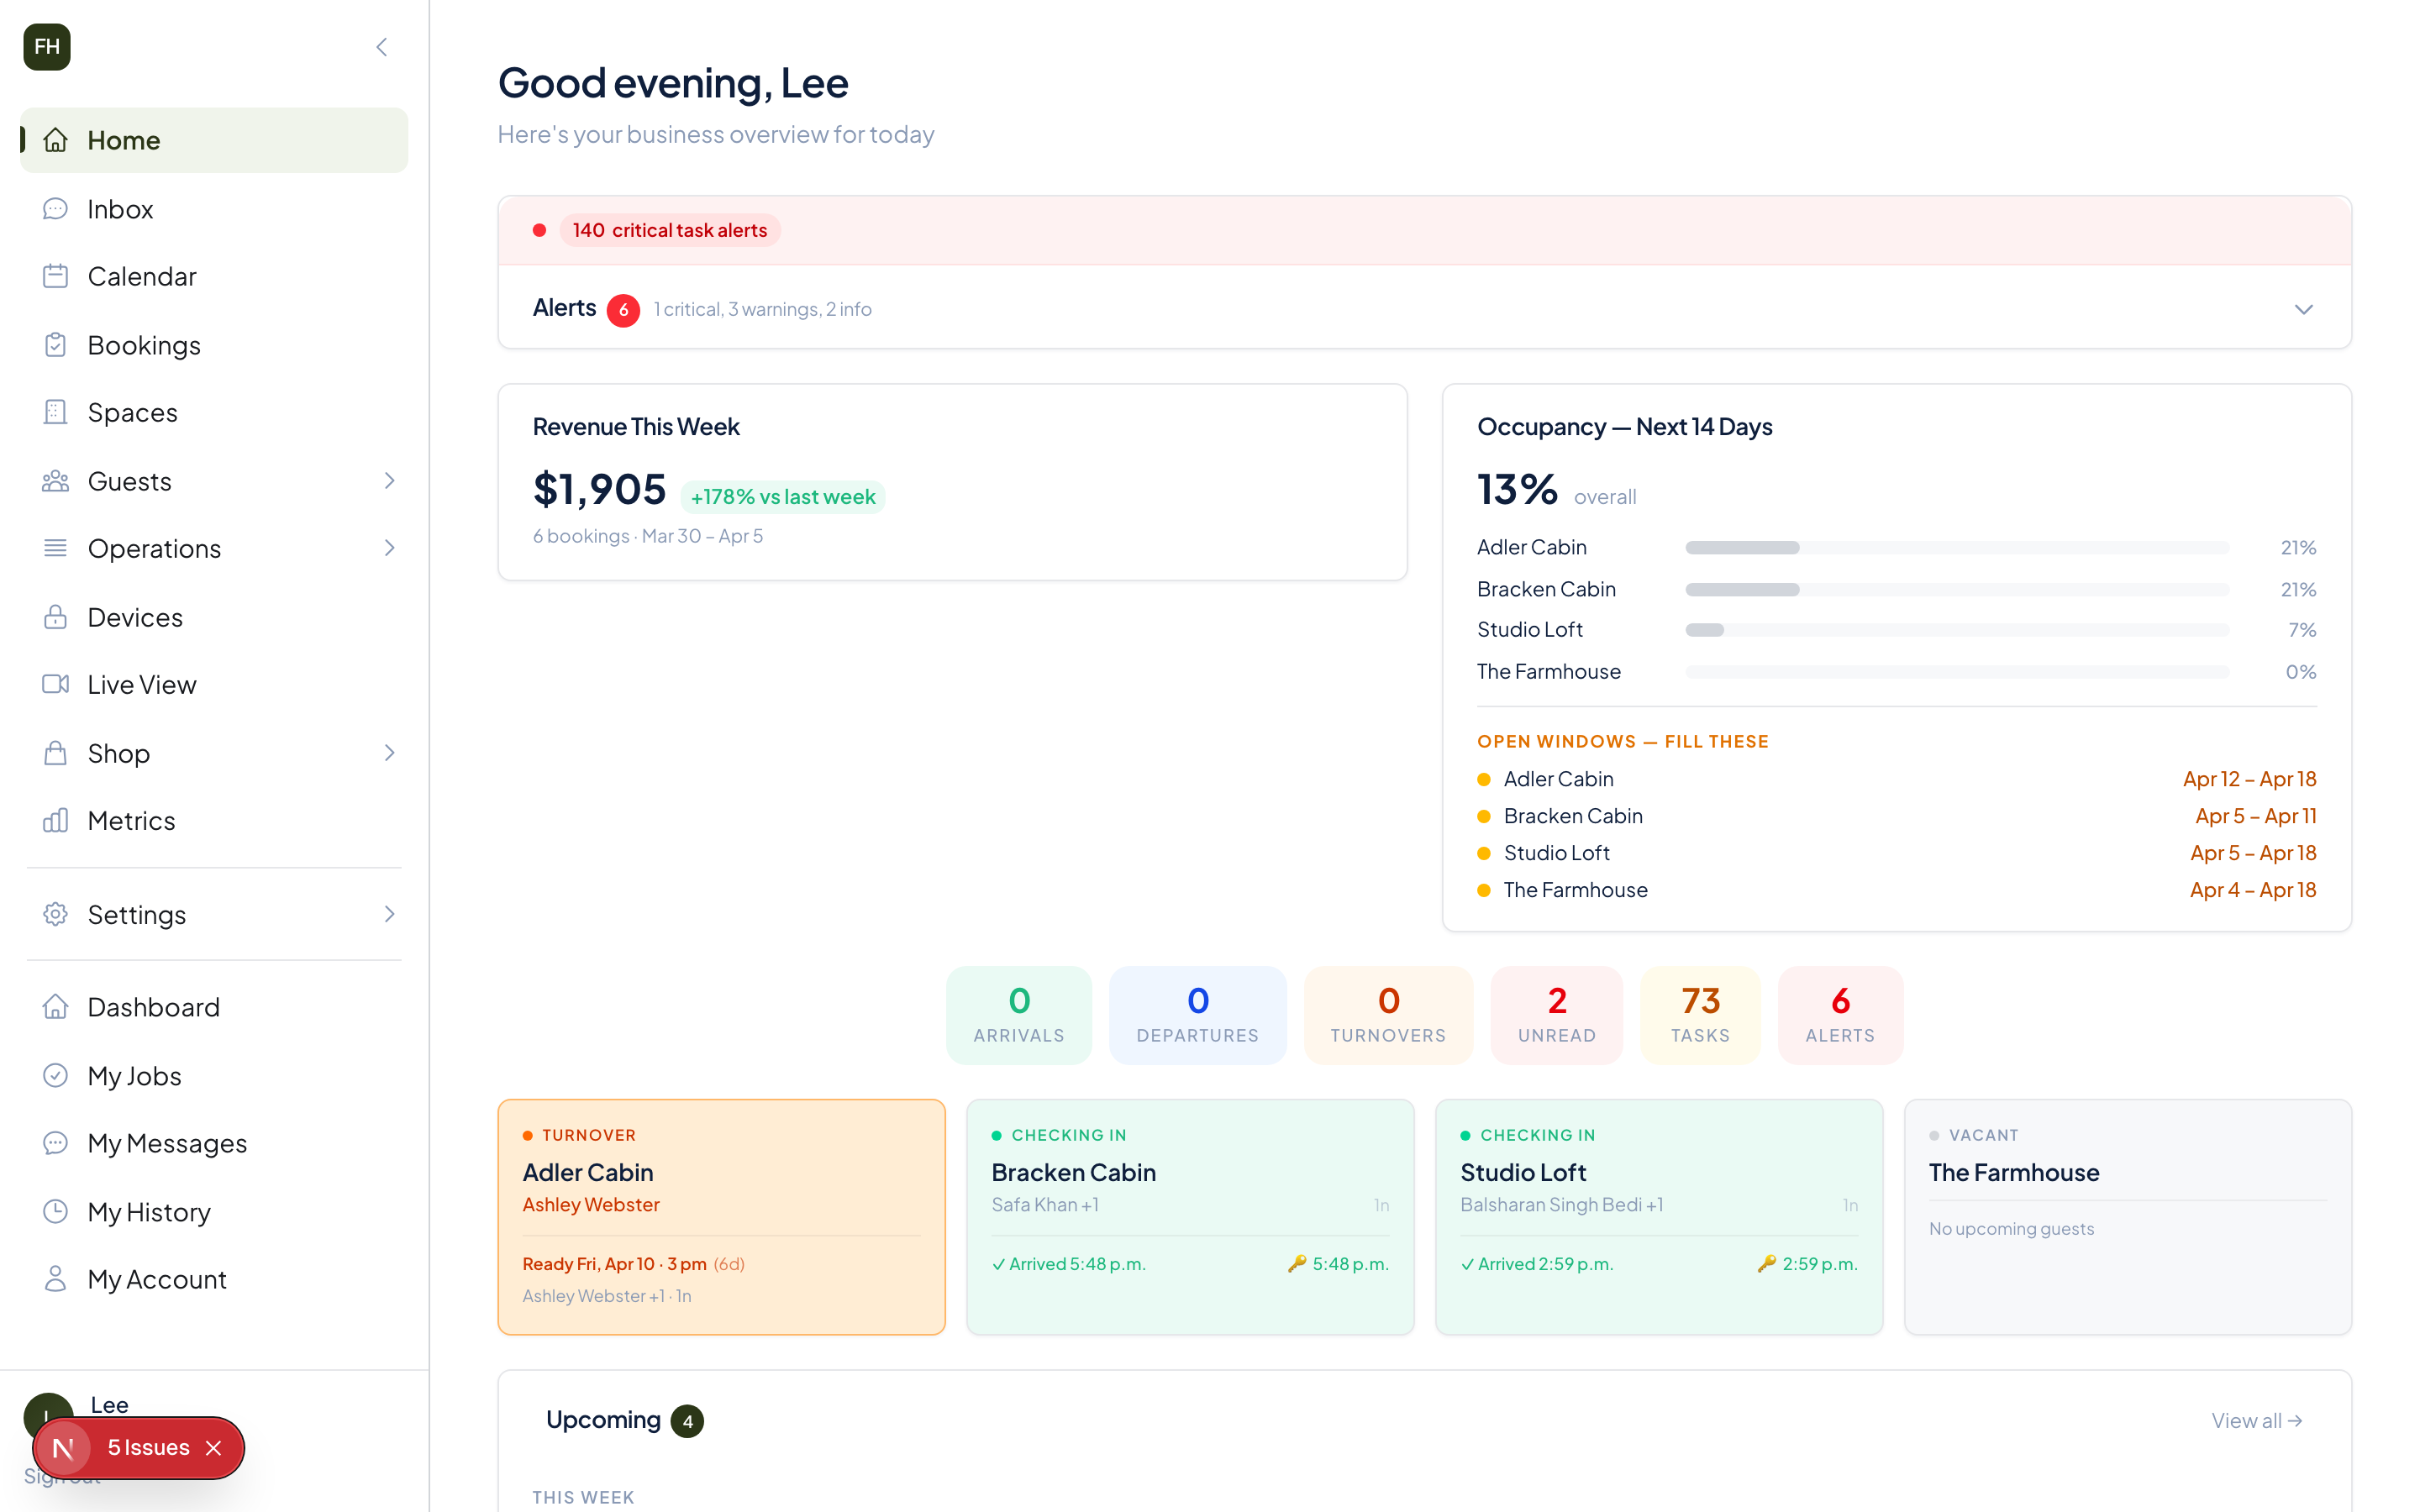This screenshot has height=1512, width=2420.
Task: Click the FH logo badge
Action: click(x=47, y=47)
